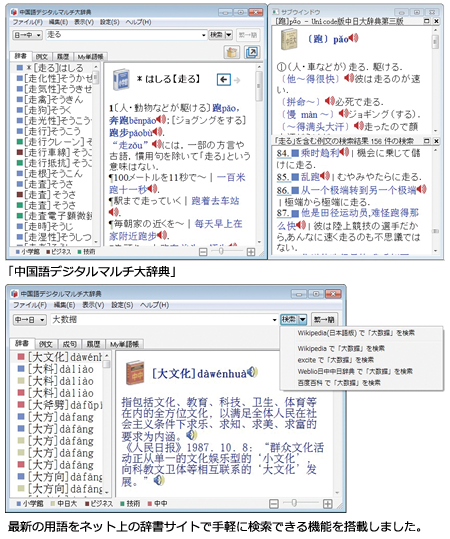Click the 繁→簡 button in bottom window
The height and width of the screenshot is (539, 450).
point(324,320)
